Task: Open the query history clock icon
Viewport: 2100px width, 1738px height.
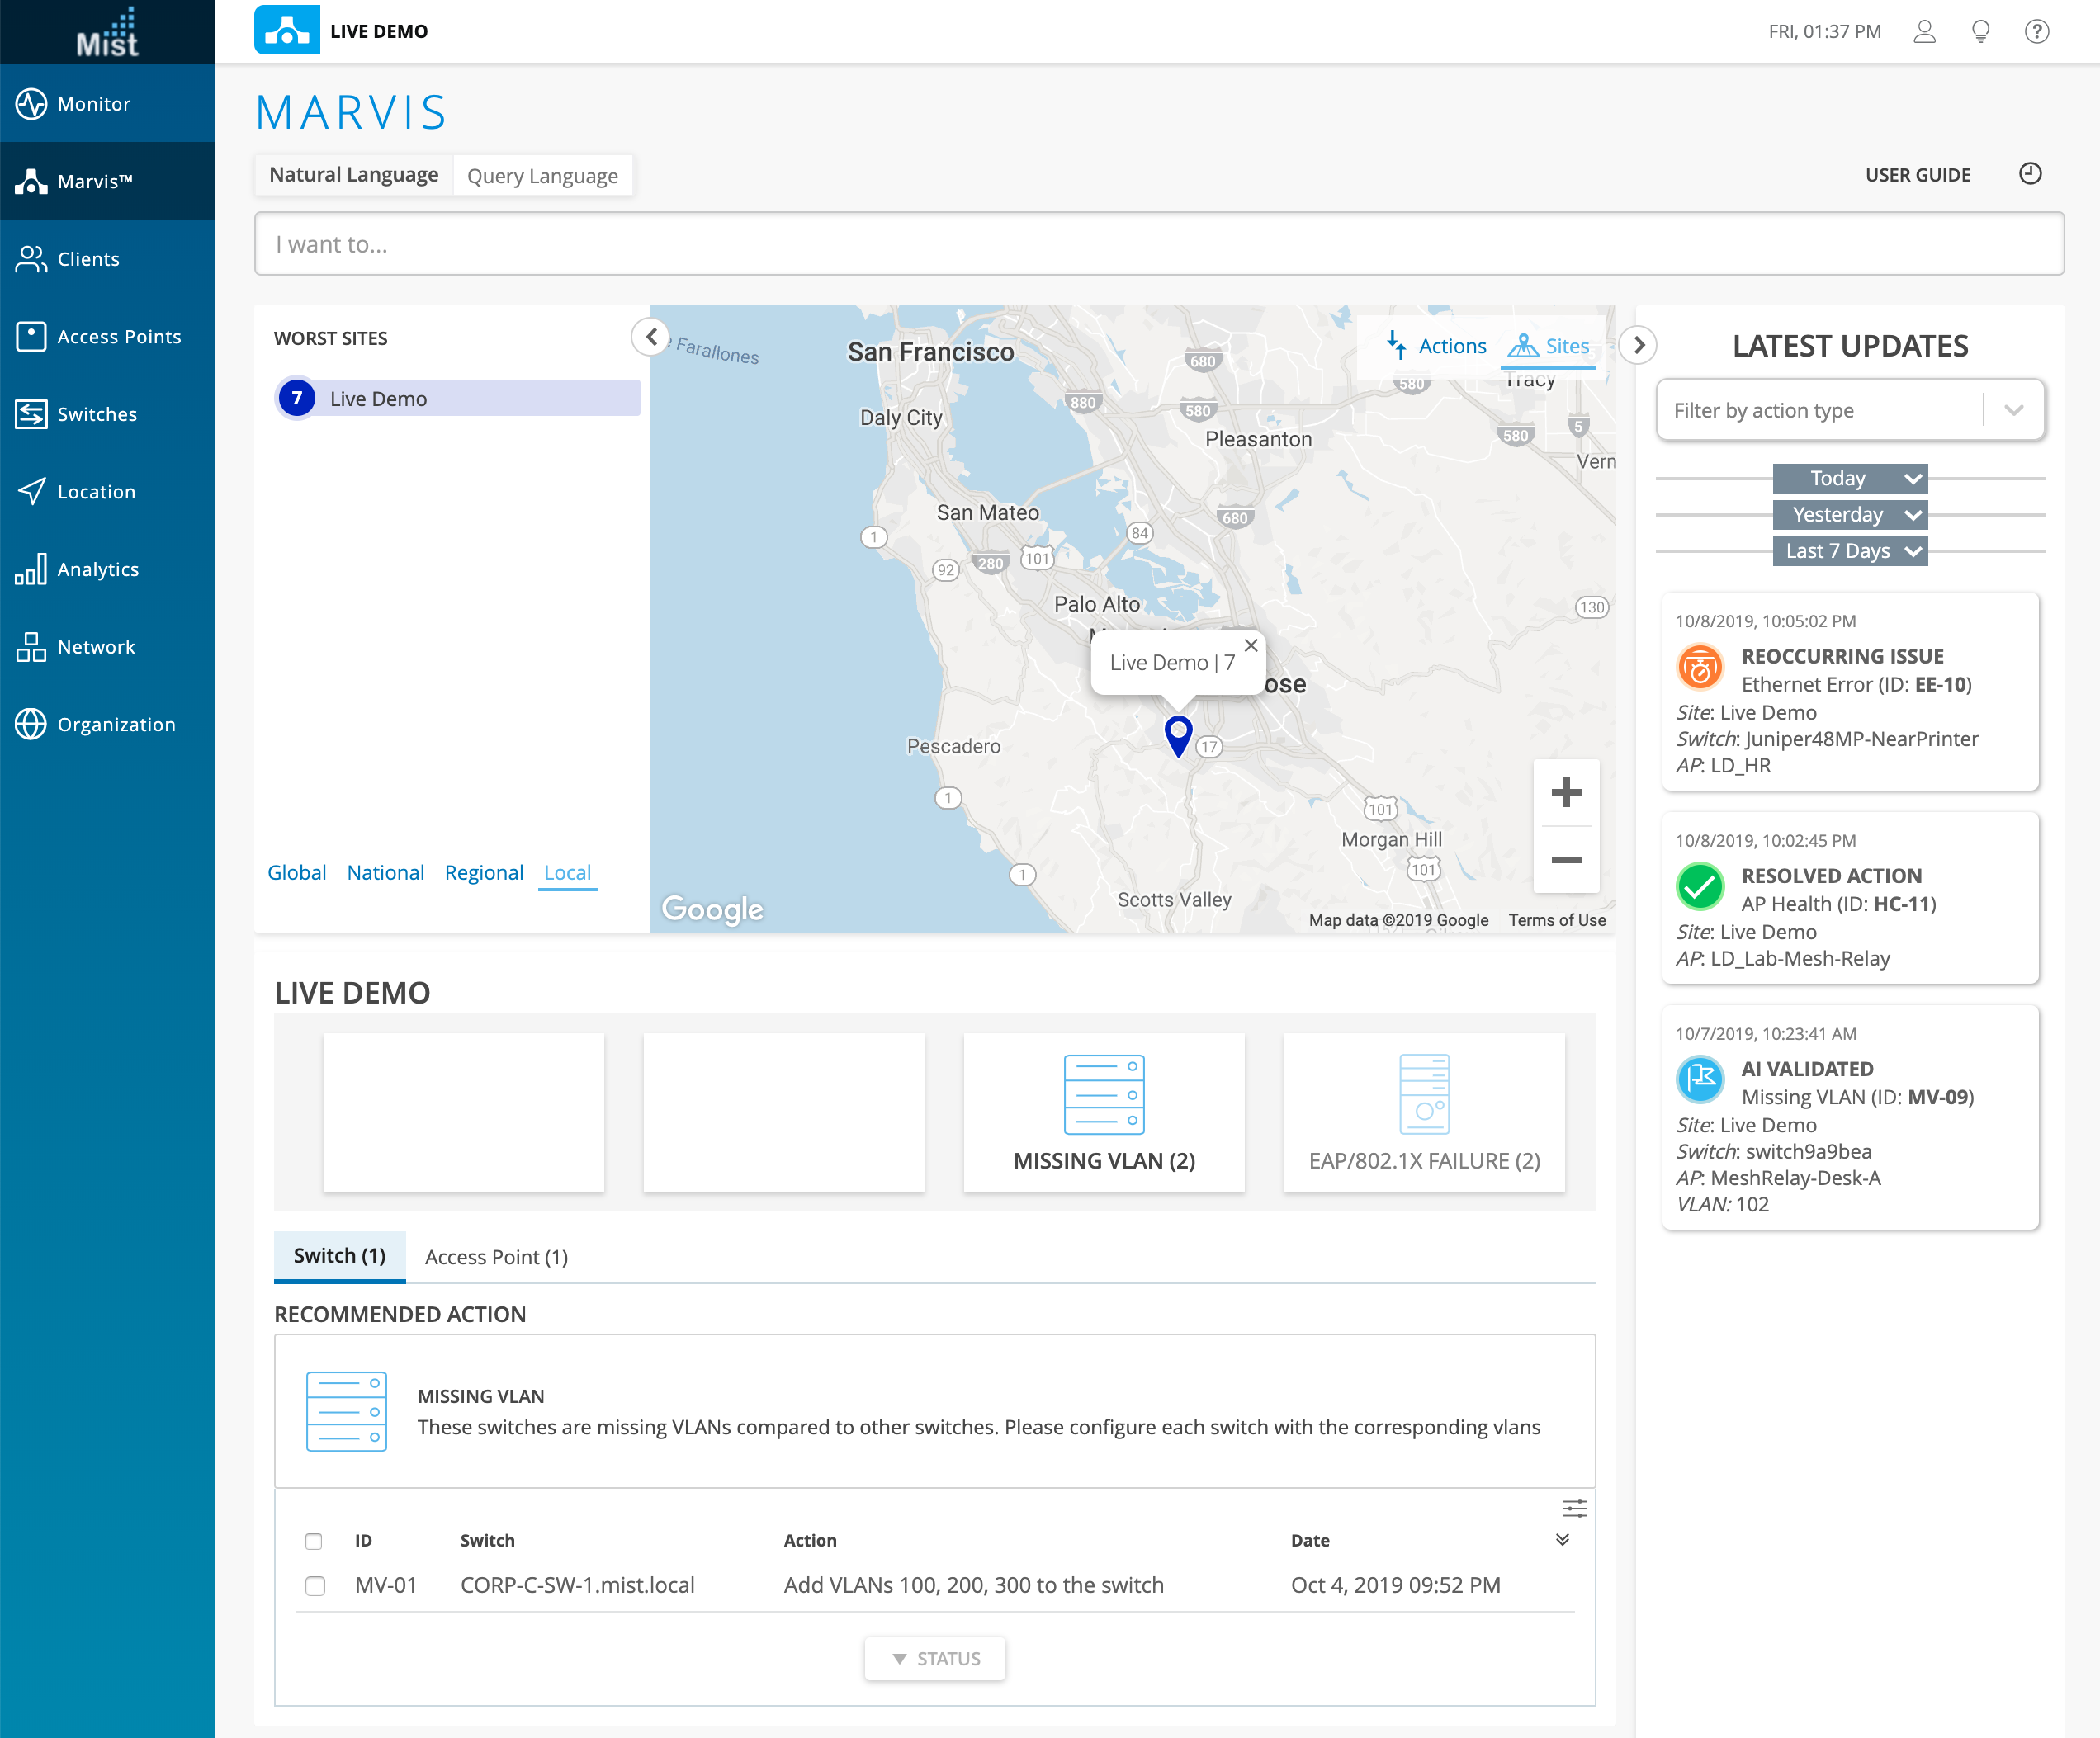Action: coord(2029,174)
